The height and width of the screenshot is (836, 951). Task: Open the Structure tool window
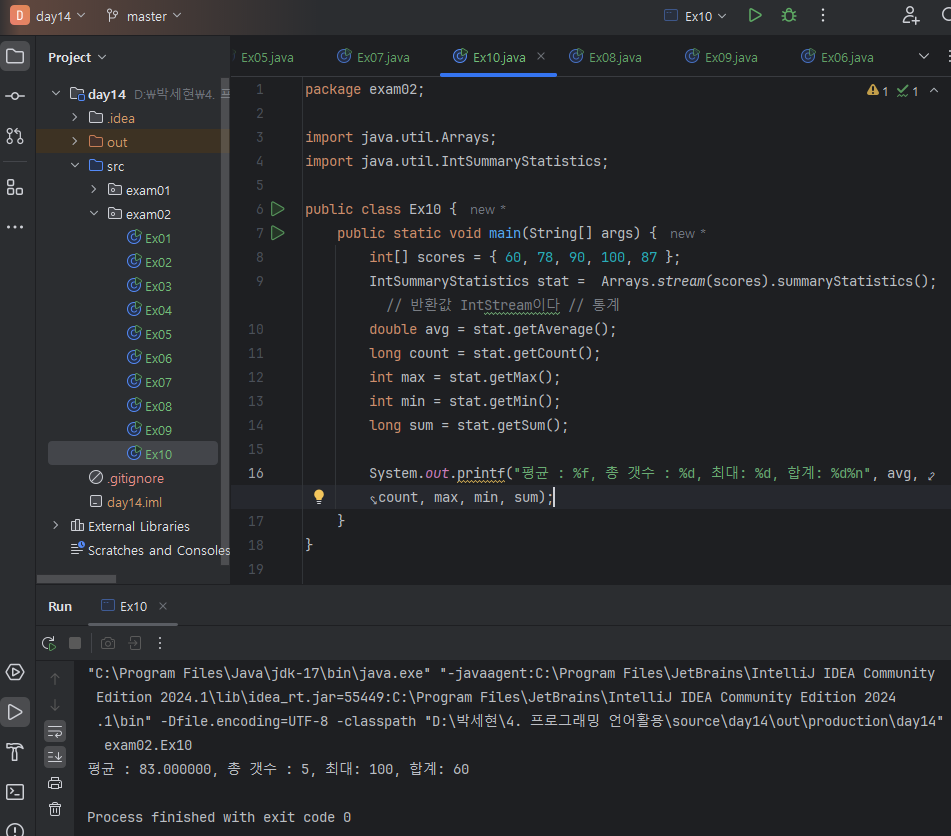point(15,187)
